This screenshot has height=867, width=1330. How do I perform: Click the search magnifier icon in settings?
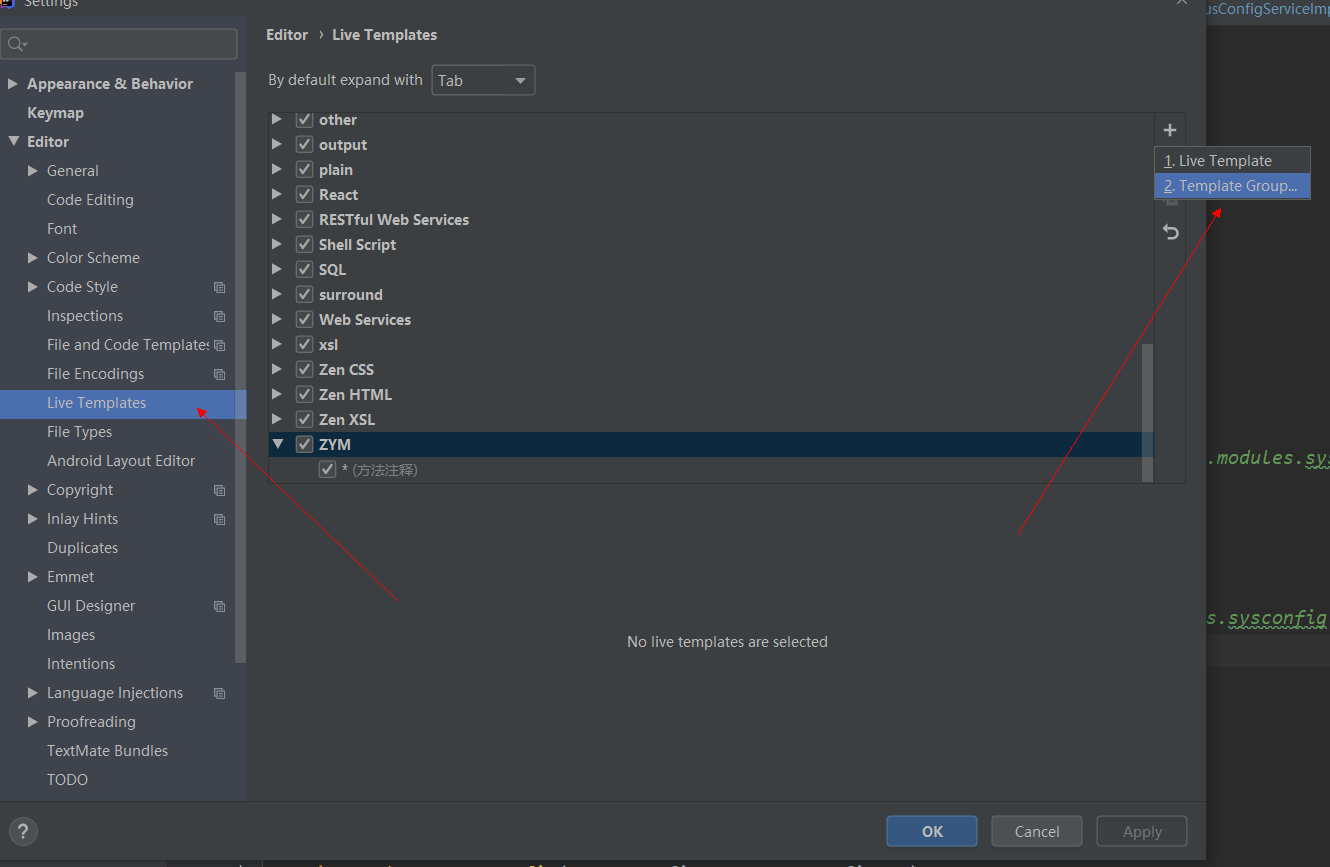point(16,44)
